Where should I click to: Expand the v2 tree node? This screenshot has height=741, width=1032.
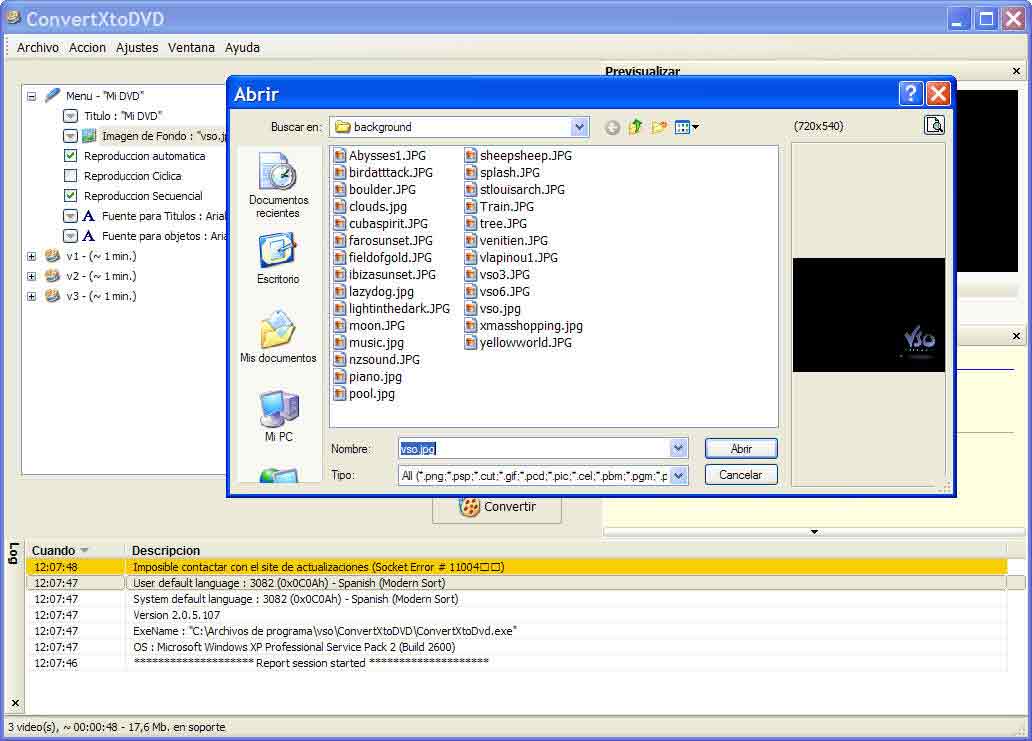pyautogui.click(x=31, y=276)
